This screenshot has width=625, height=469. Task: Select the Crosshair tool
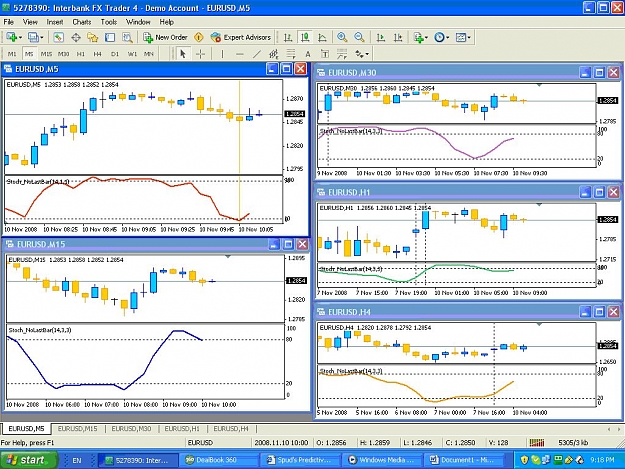(x=200, y=53)
